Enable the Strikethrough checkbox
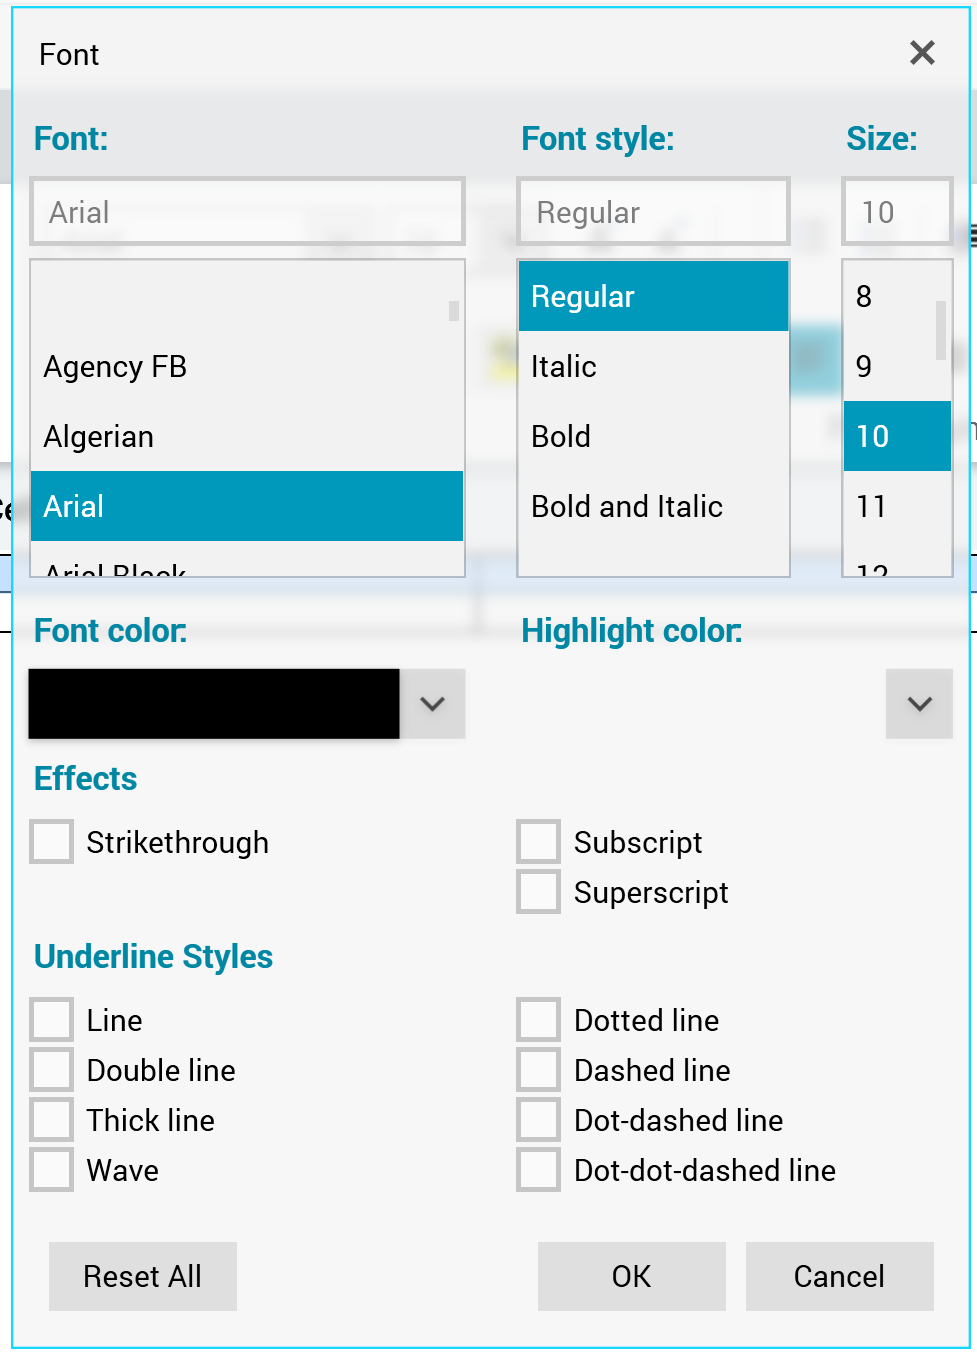977x1355 pixels. (52, 842)
